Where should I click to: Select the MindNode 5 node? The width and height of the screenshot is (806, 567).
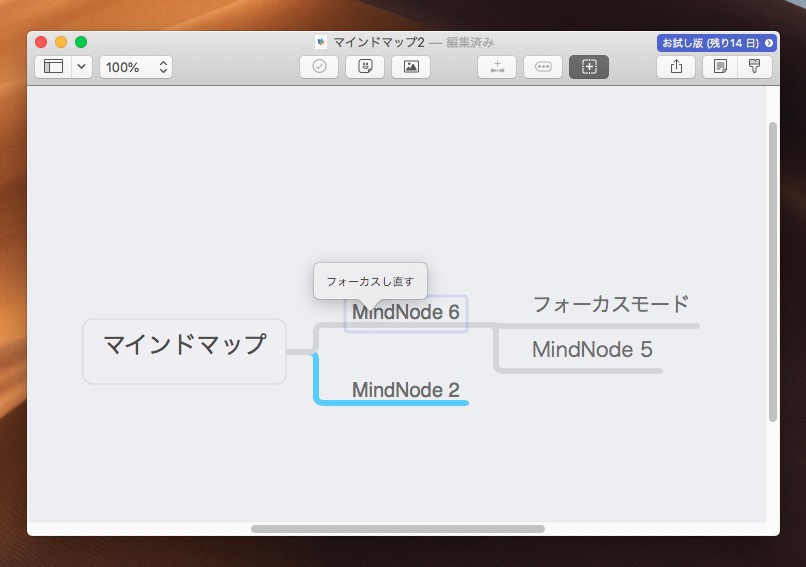coord(592,350)
